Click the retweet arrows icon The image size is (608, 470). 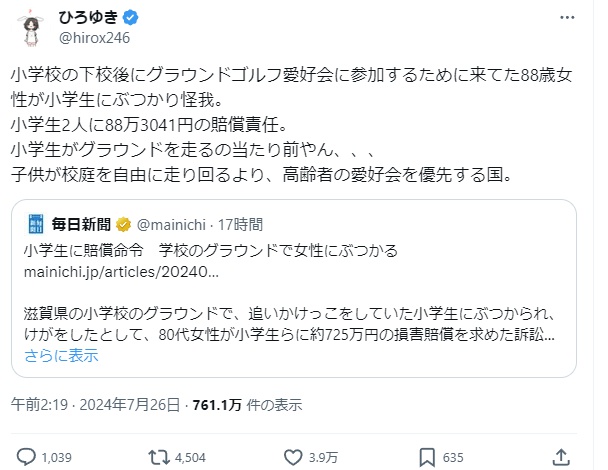(x=157, y=457)
